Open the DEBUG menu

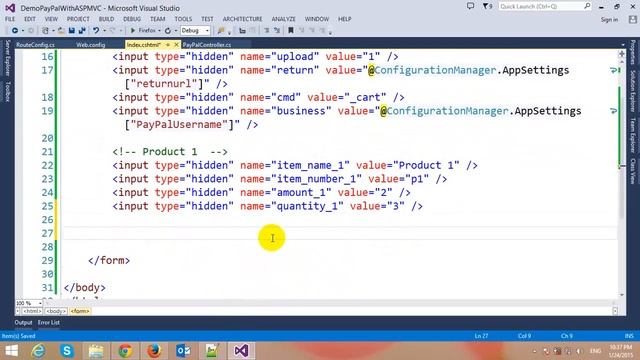click(x=132, y=19)
